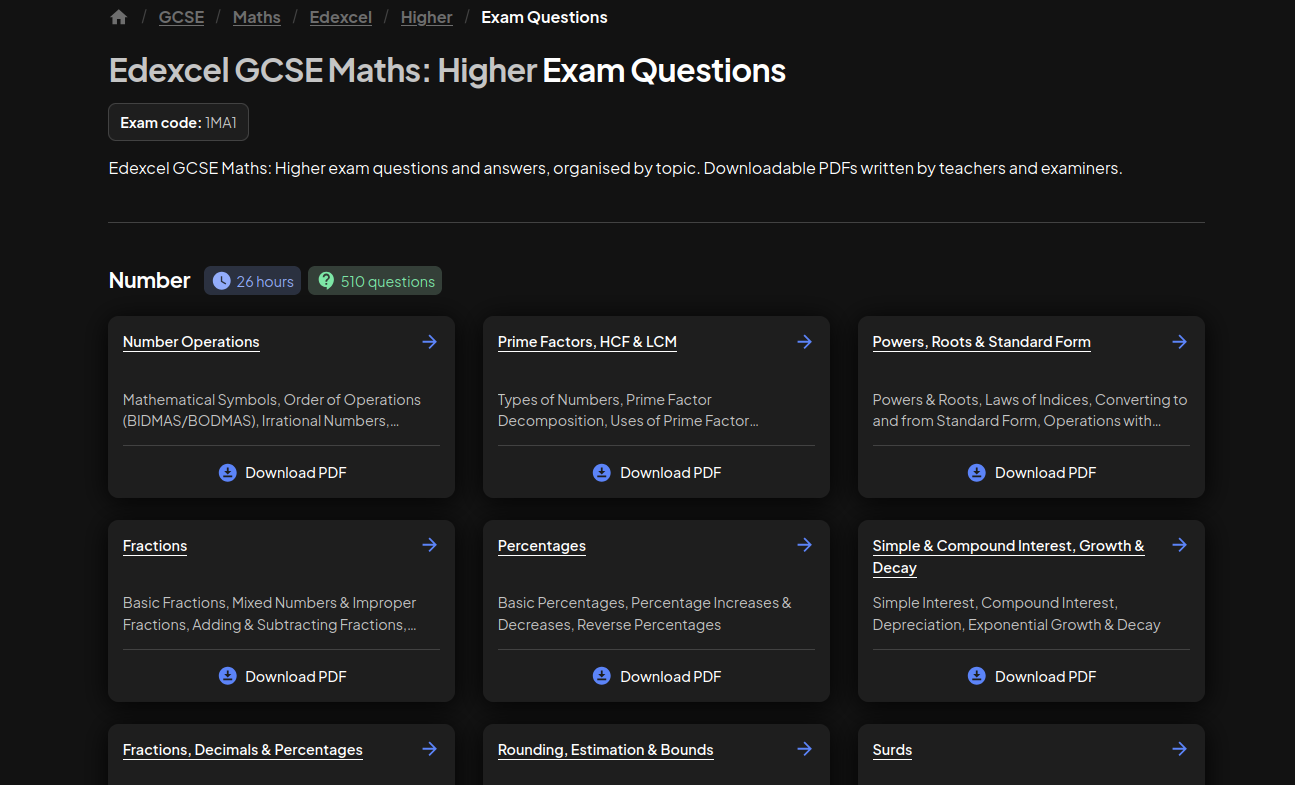Click the arrow icon on Surds card
Screen dimensions: 1295x785
pyautogui.click(x=1179, y=749)
